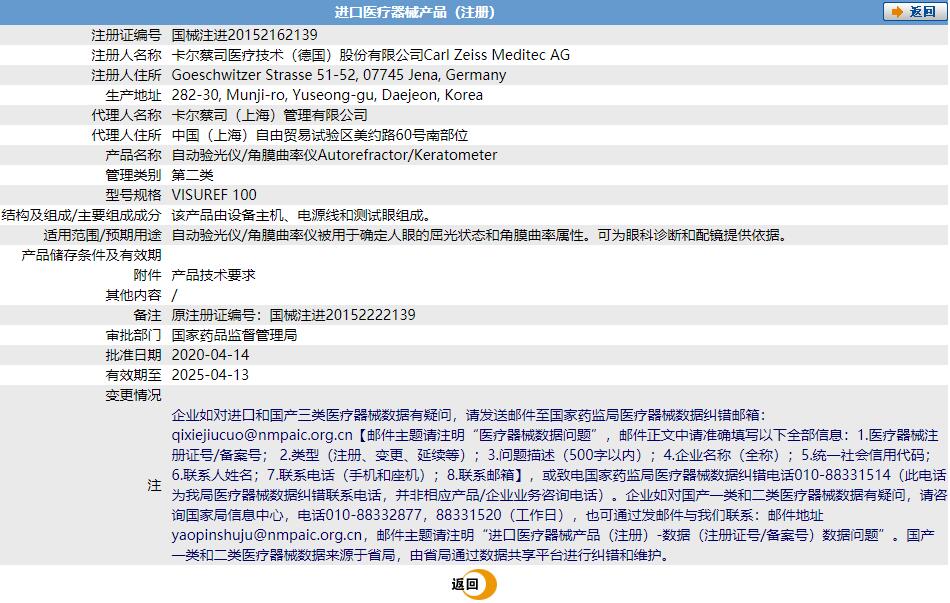Image resolution: width=950 pixels, height=603 pixels.
Task: Click the 审批部门 label
Action: [x=133, y=335]
